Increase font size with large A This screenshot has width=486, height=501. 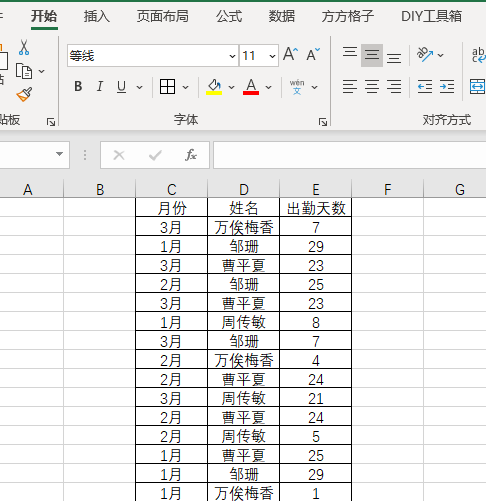[290, 54]
